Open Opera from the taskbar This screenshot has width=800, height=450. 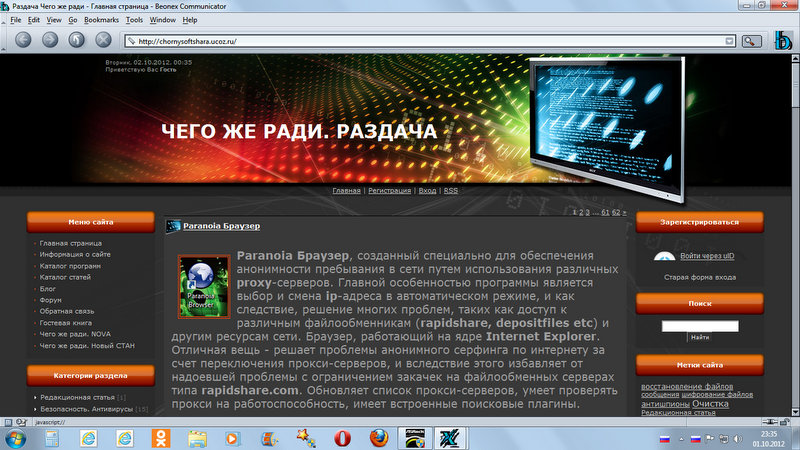tap(342, 438)
